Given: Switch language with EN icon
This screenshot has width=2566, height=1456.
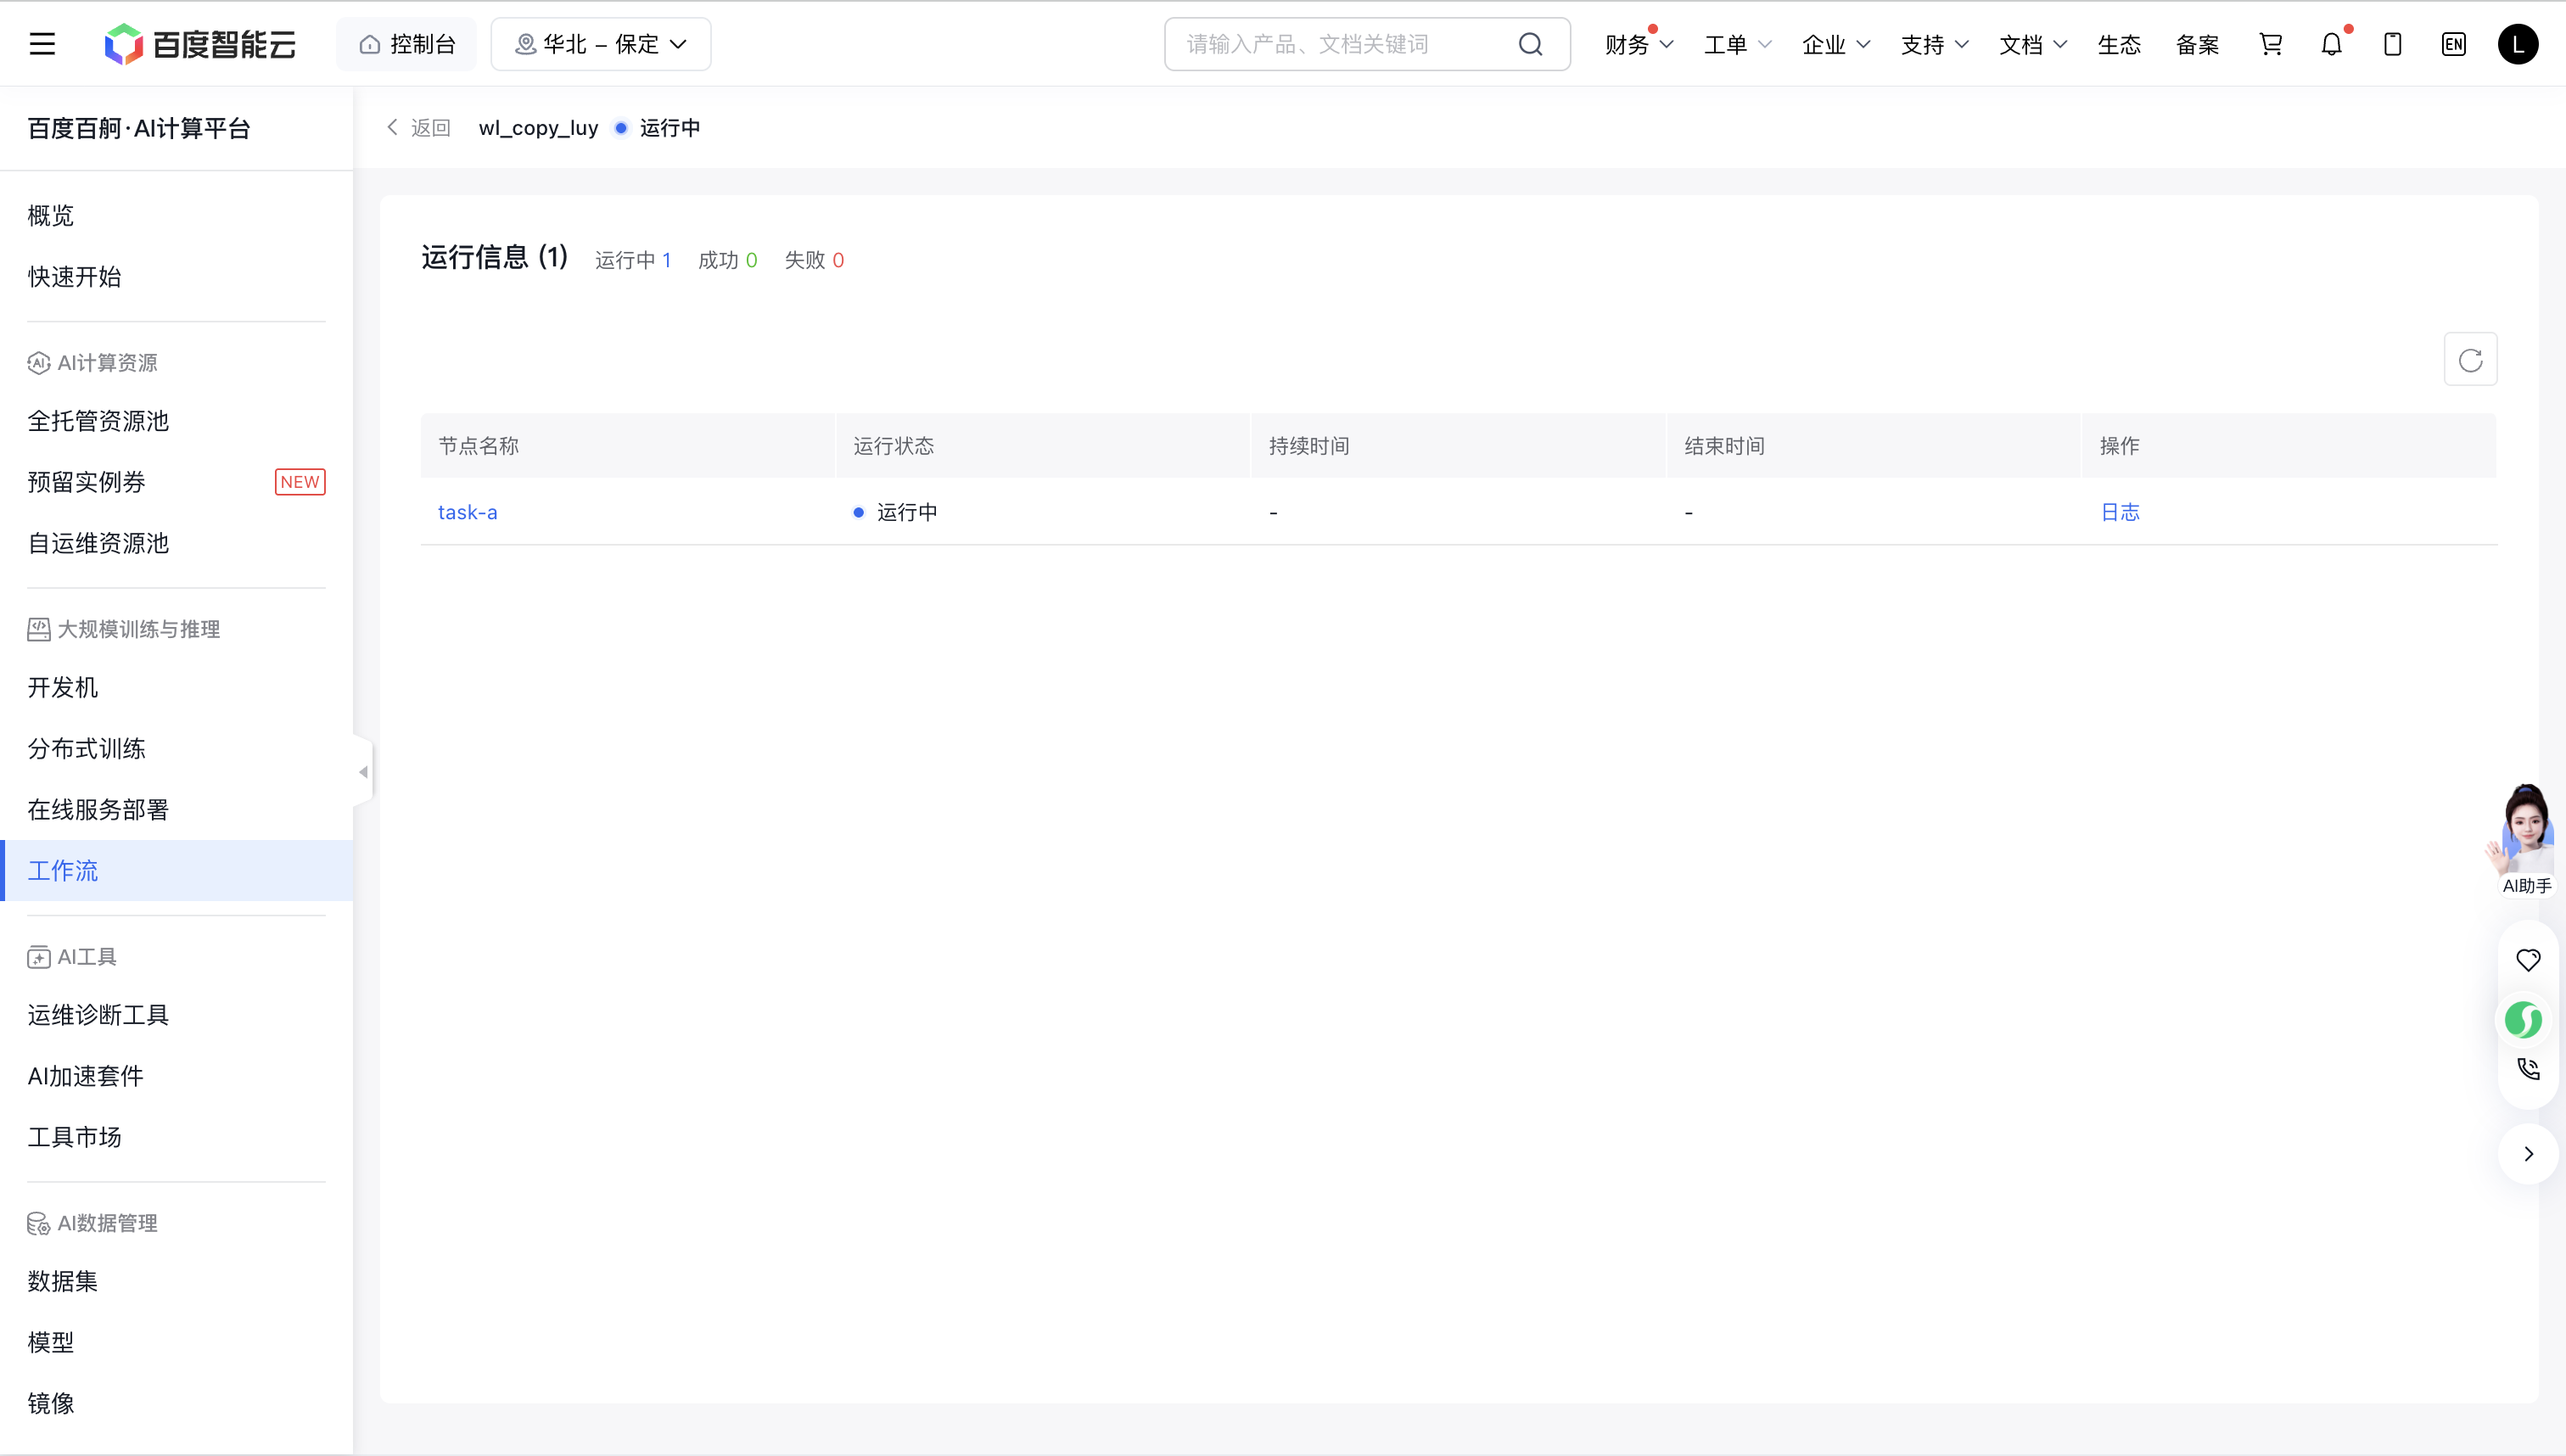Looking at the screenshot, I should pos(2453,44).
